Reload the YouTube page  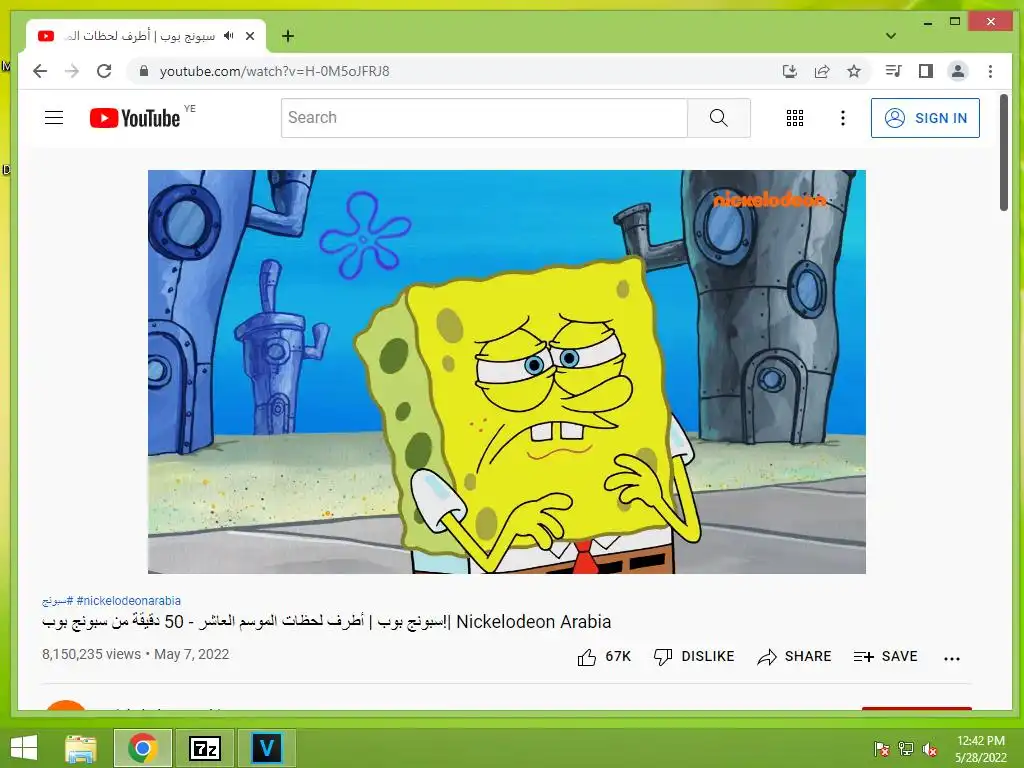click(104, 71)
